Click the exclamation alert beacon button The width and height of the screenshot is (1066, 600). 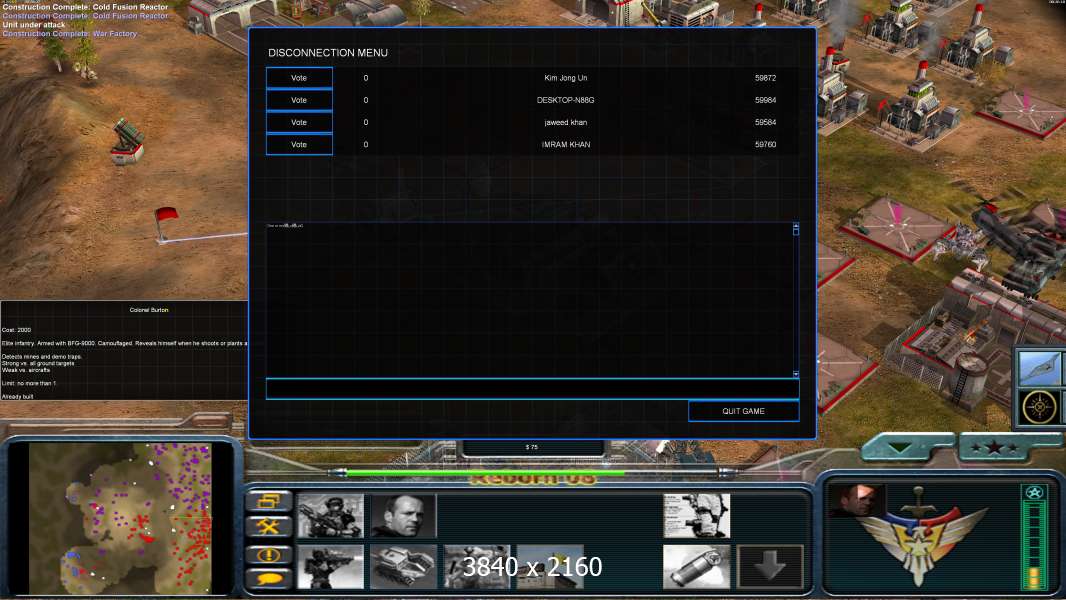[269, 554]
